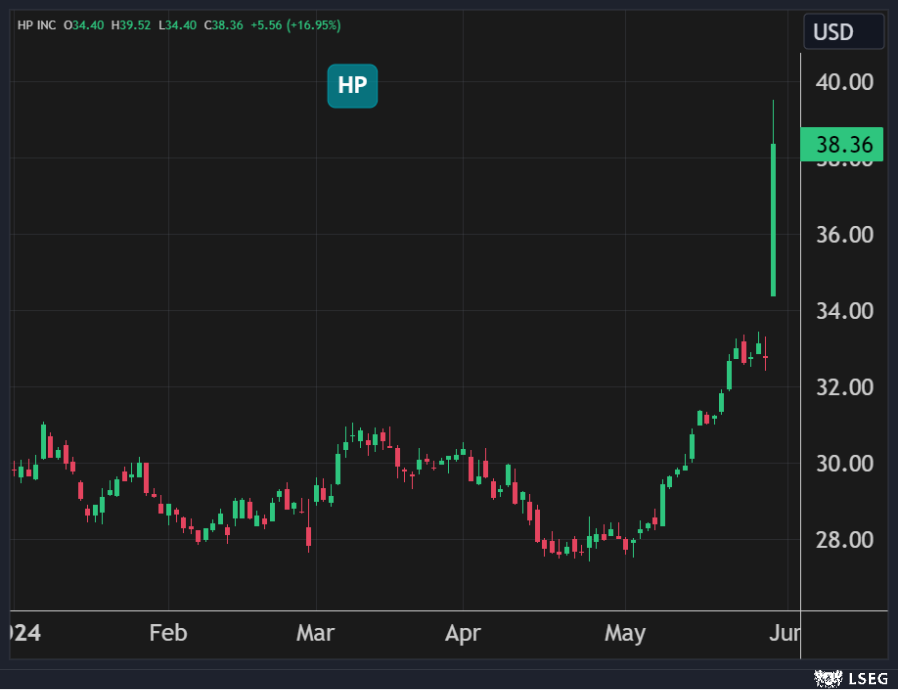Click the 34.00 price axis label
Screen dimensions: 898x690
coord(847,311)
